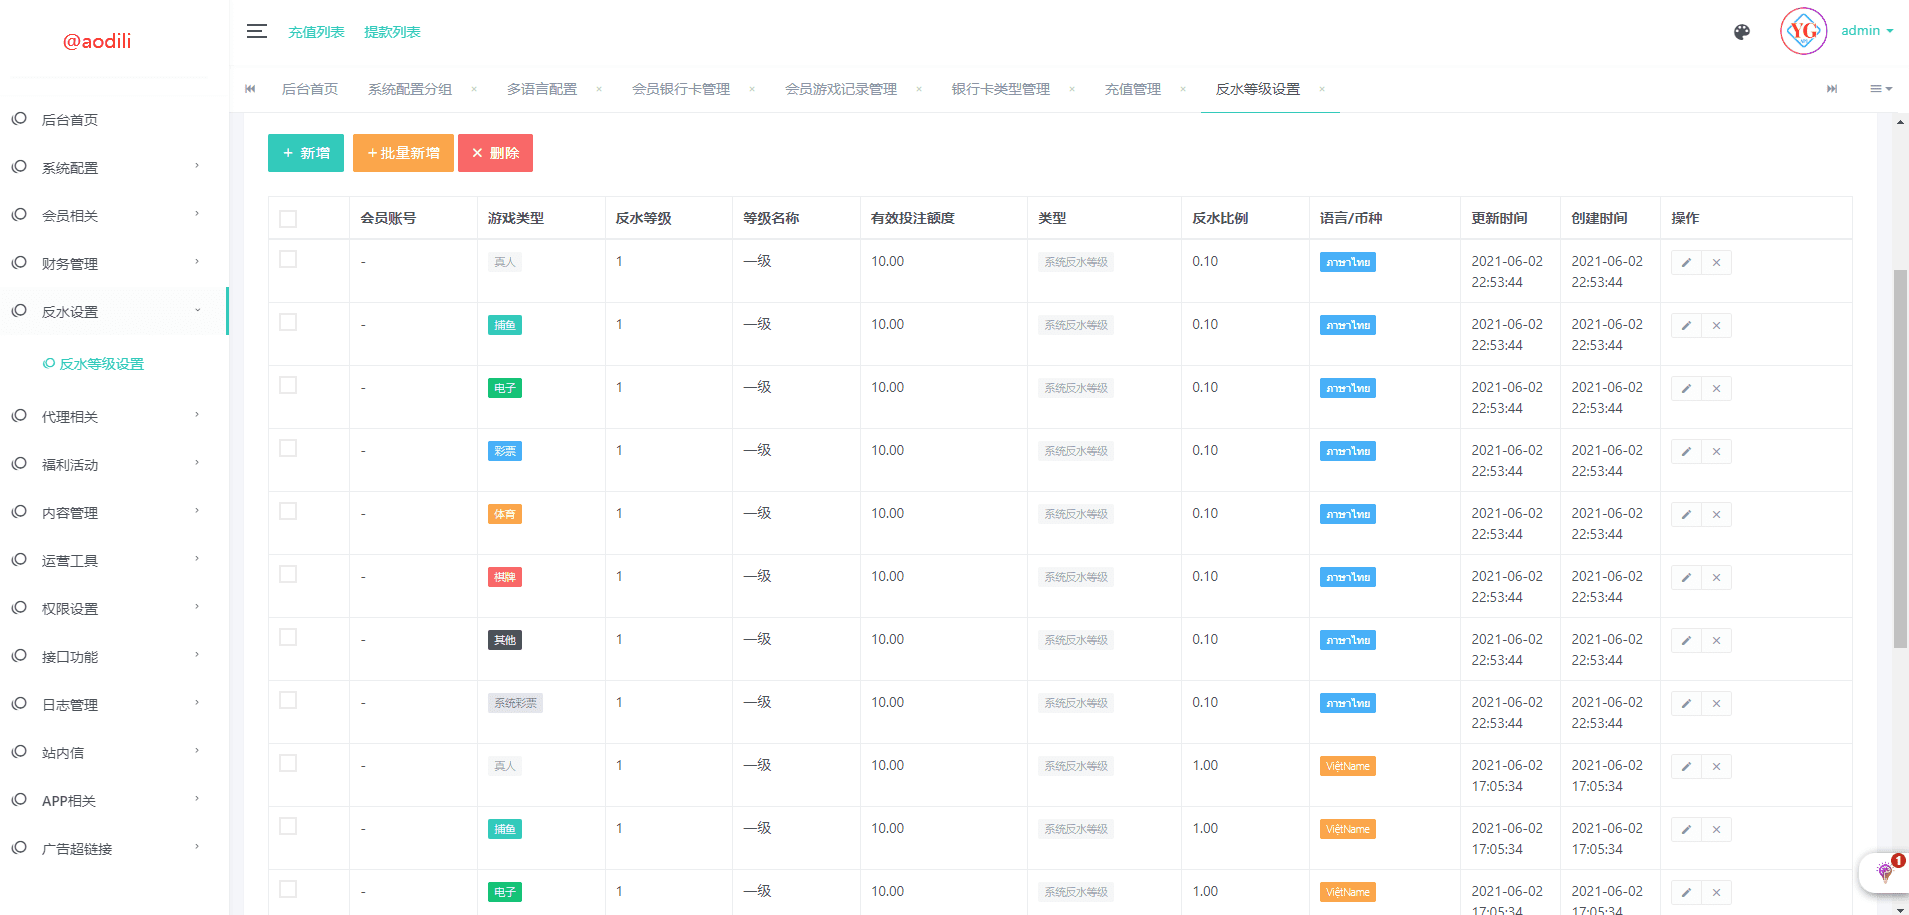Open the floating notification widget icon
This screenshot has width=1909, height=915.
tap(1885, 871)
